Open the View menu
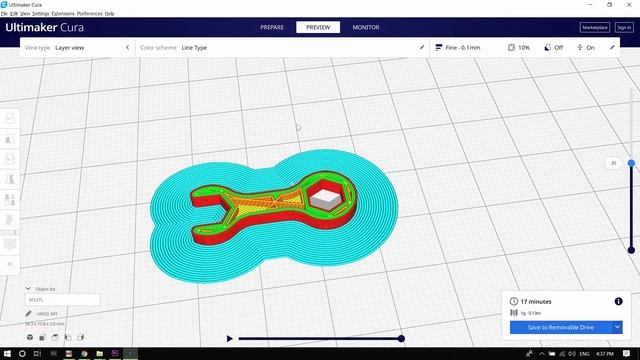 coord(25,13)
